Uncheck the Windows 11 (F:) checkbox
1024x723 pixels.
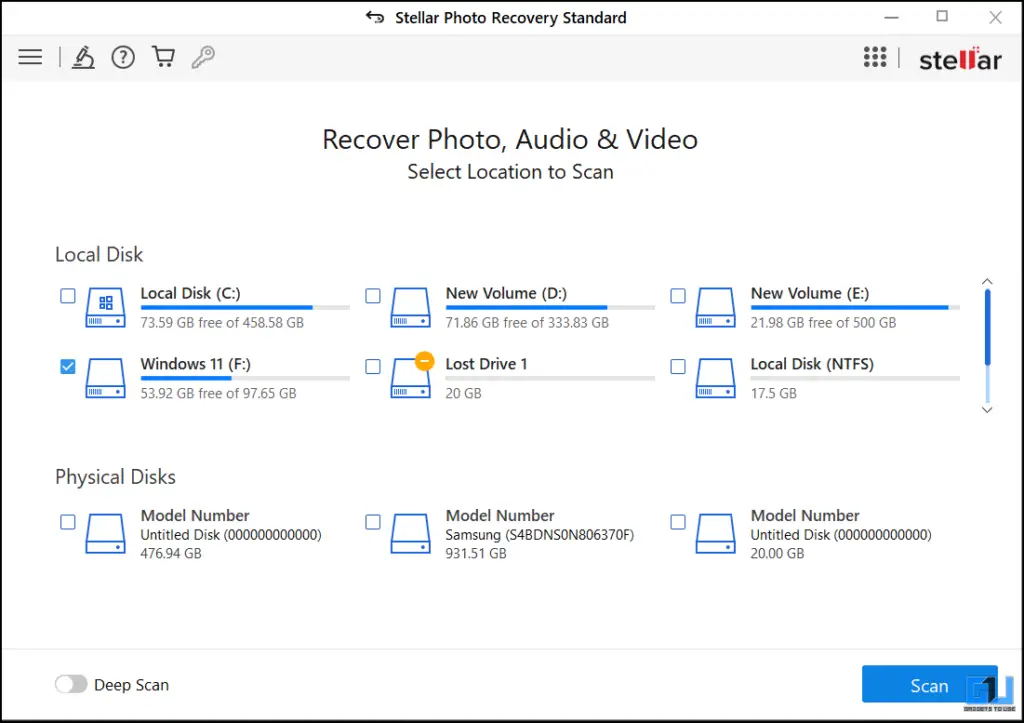coord(68,367)
